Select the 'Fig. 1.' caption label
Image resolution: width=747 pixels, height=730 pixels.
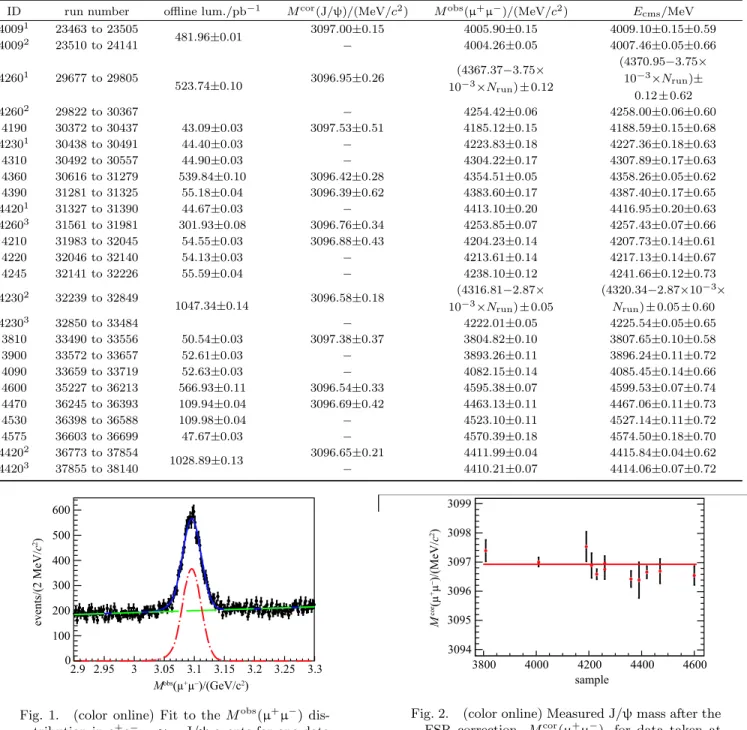[39, 715]
